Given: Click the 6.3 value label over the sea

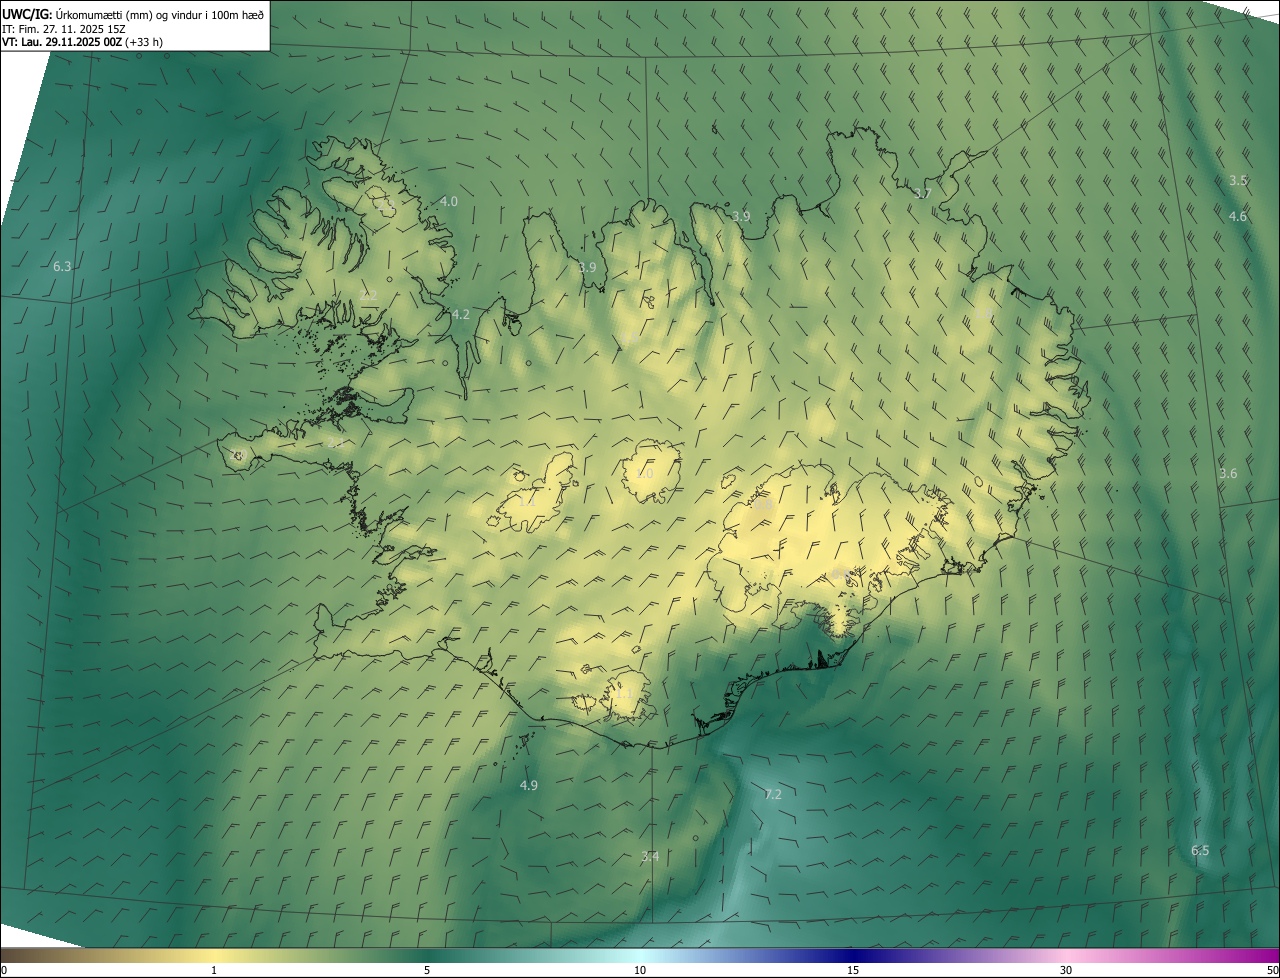Looking at the screenshot, I should pos(62,266).
